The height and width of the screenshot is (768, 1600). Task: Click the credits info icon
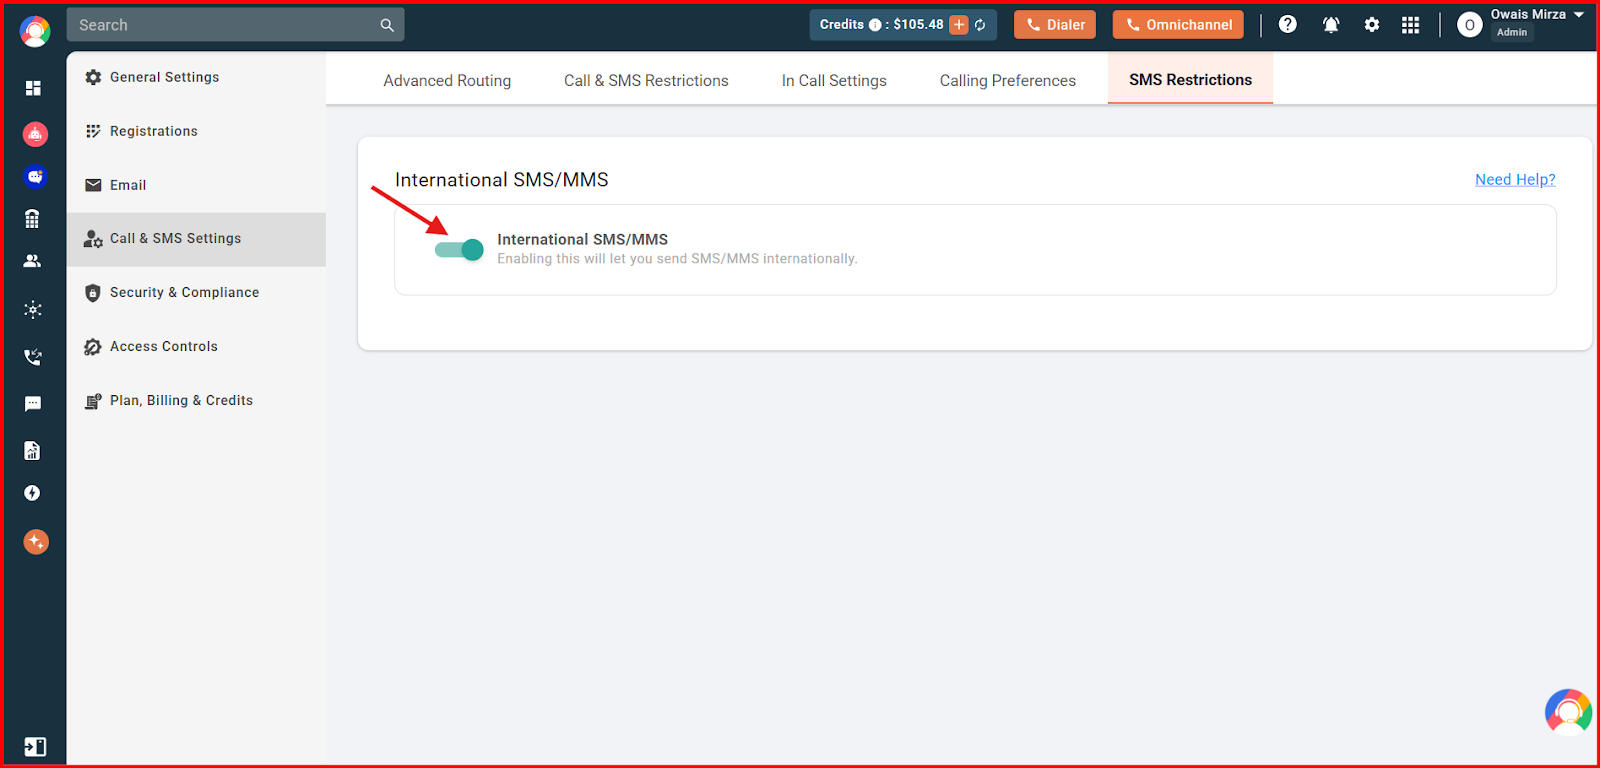(x=875, y=25)
